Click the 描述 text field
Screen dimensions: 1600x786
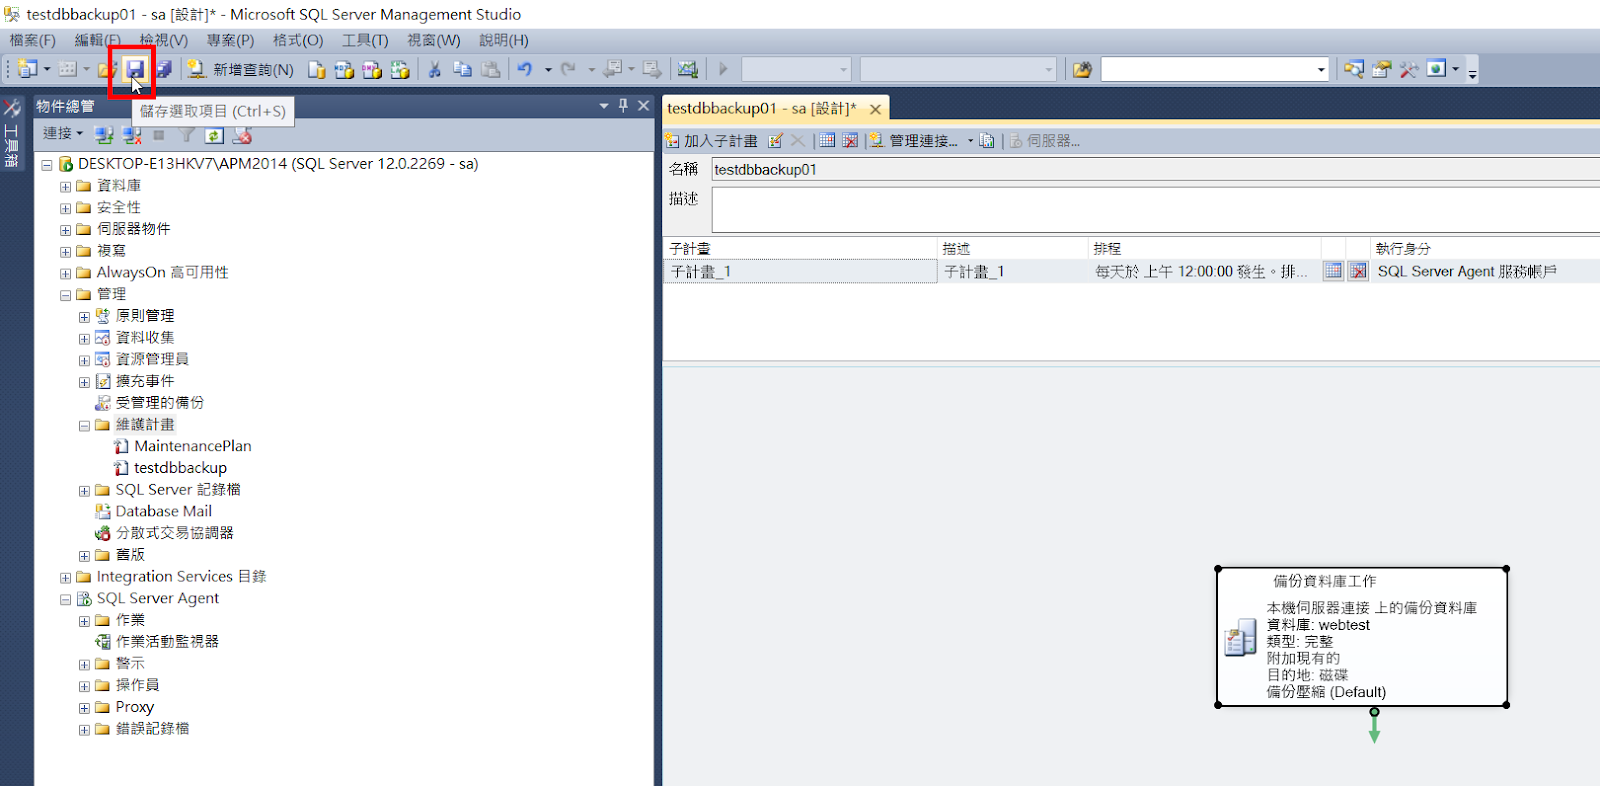point(1156,209)
